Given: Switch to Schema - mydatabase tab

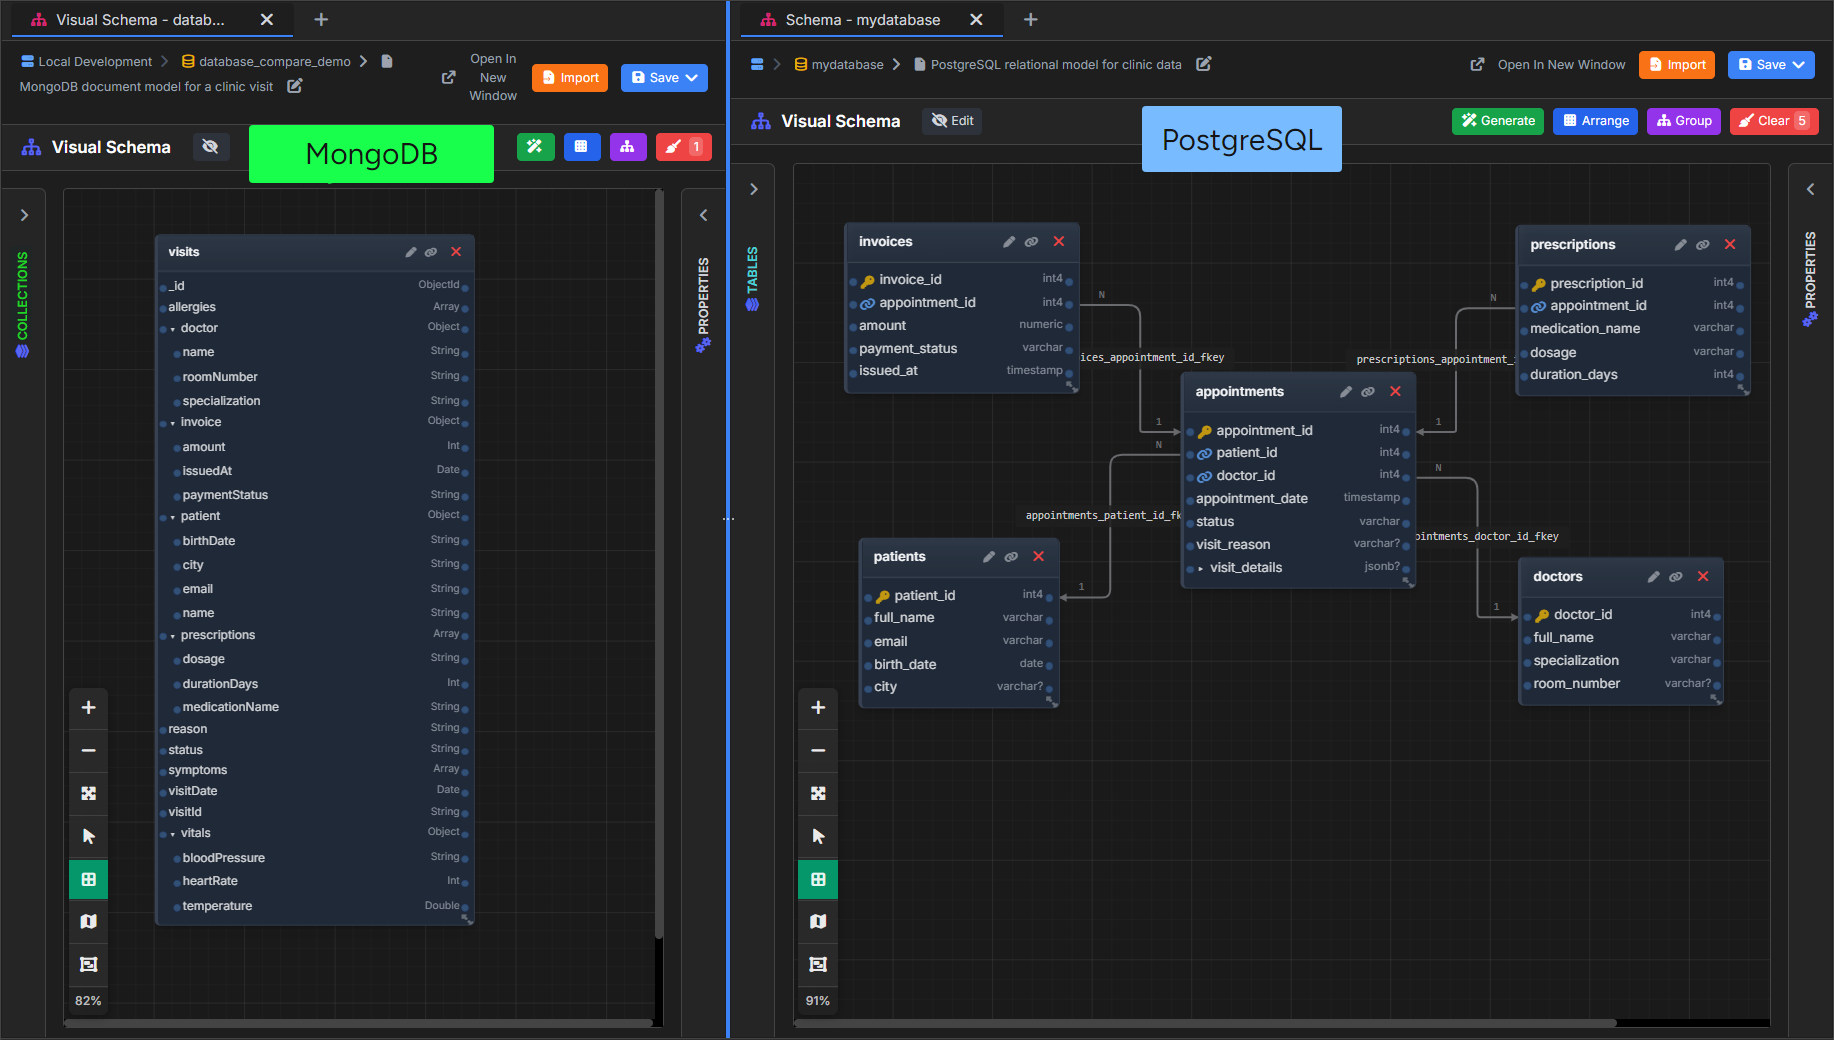Looking at the screenshot, I should pos(862,20).
